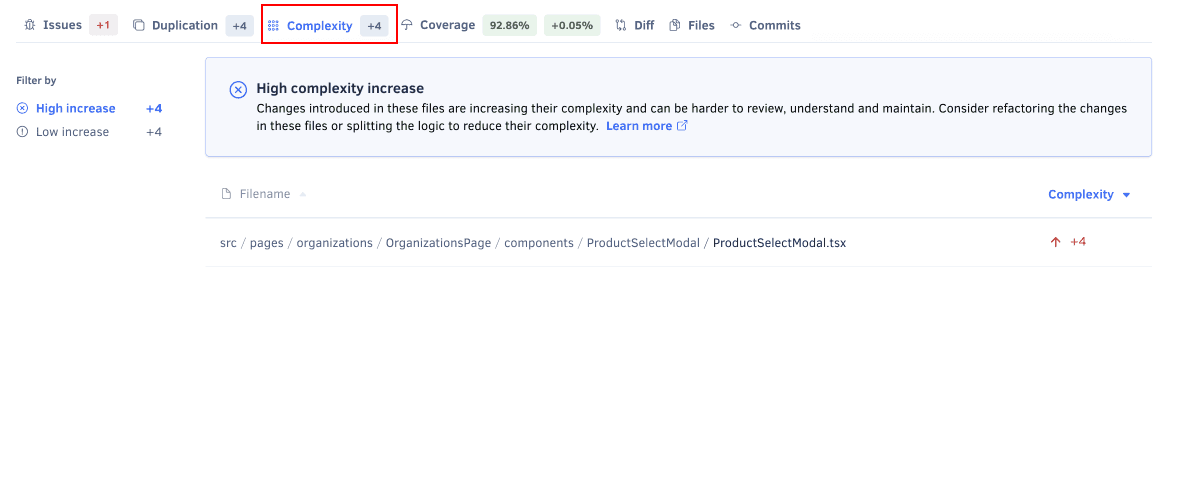Click the +4 complexity value in file row
Screen dimensions: 1180x486
pos(1078,242)
